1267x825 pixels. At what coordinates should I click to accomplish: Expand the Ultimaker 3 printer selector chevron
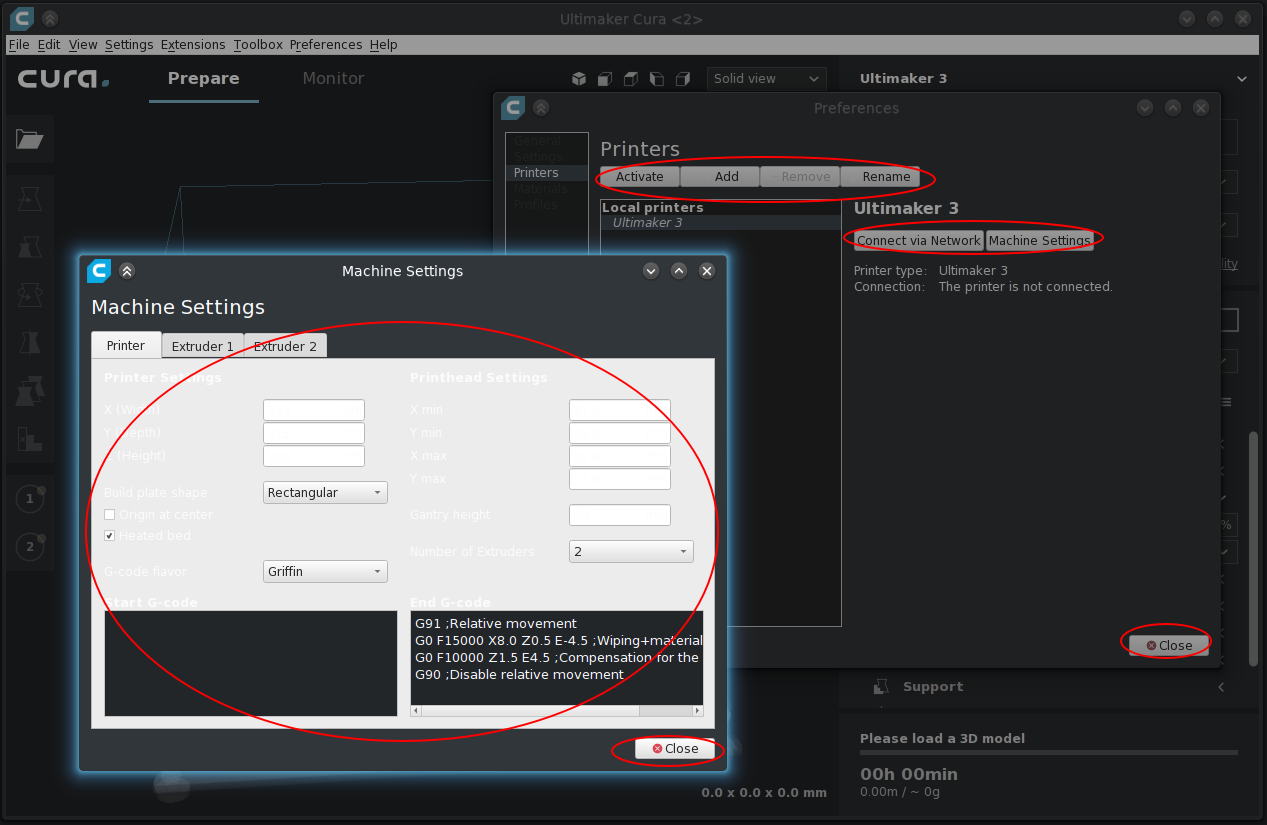1242,79
